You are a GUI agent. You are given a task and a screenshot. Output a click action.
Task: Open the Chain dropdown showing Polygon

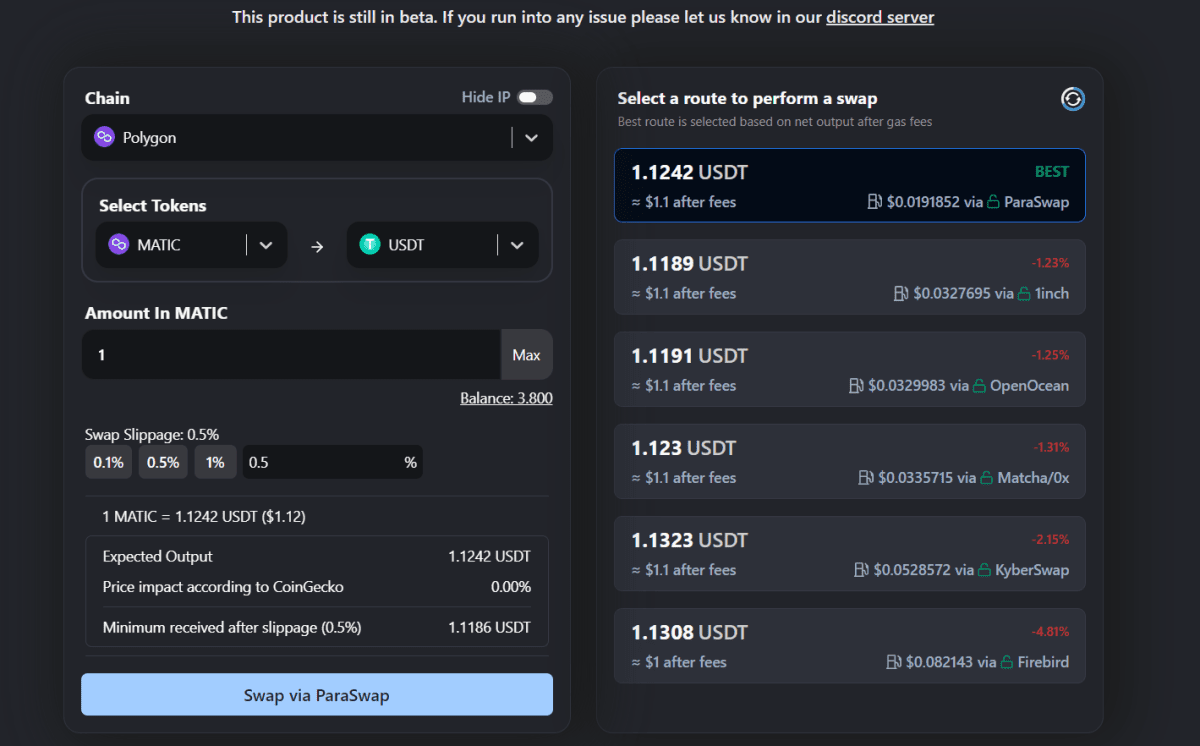531,137
